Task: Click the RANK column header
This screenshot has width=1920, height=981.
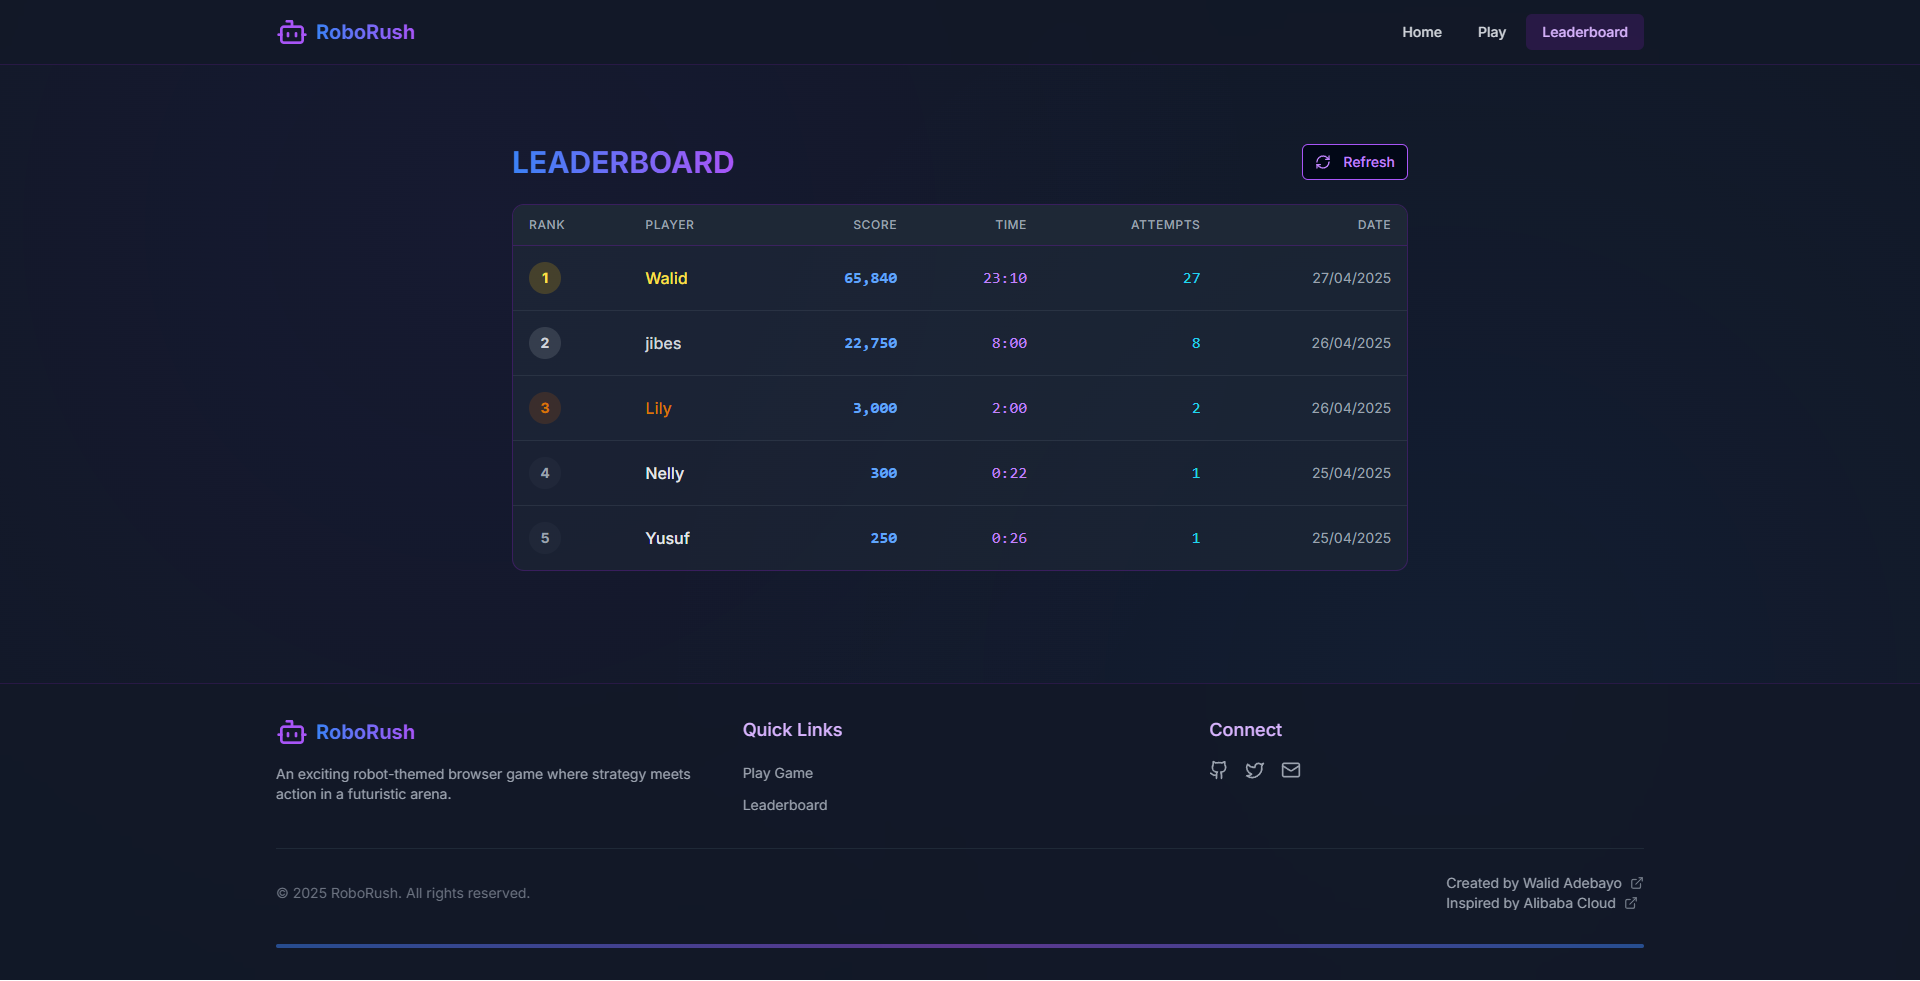Action: click(547, 225)
